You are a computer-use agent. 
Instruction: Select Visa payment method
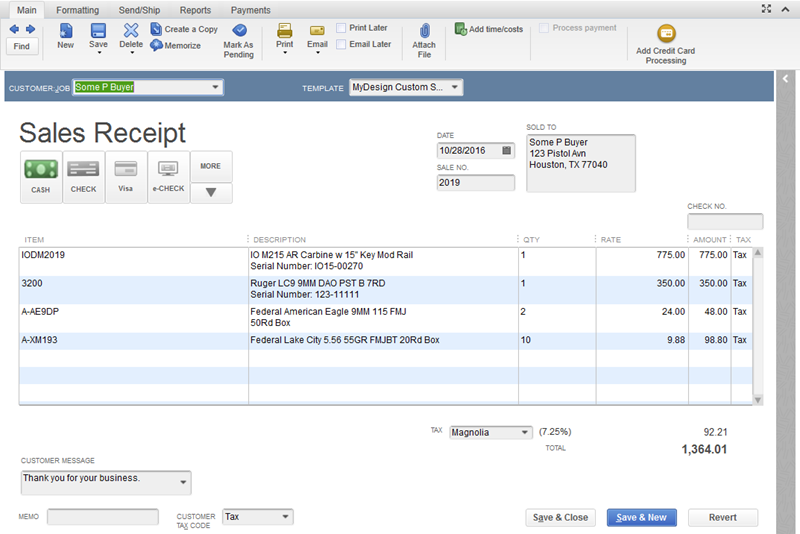126,177
